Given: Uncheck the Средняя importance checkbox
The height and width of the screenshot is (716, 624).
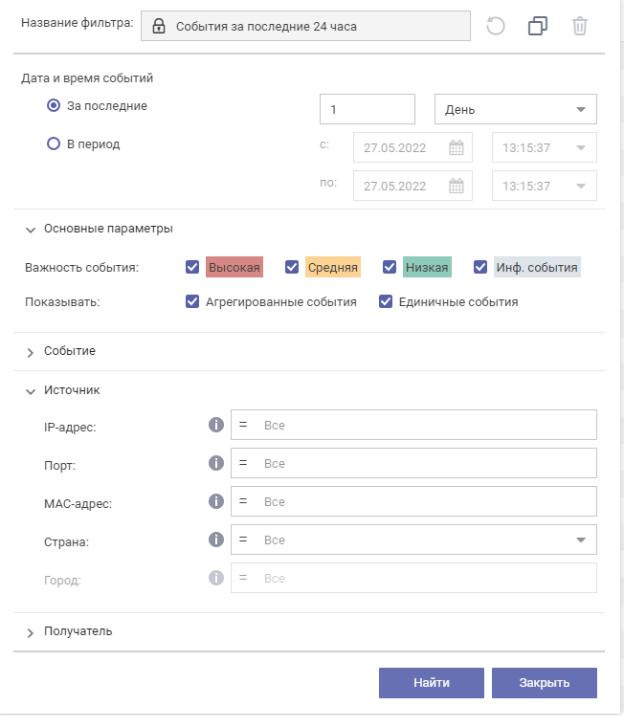Looking at the screenshot, I should (292, 267).
